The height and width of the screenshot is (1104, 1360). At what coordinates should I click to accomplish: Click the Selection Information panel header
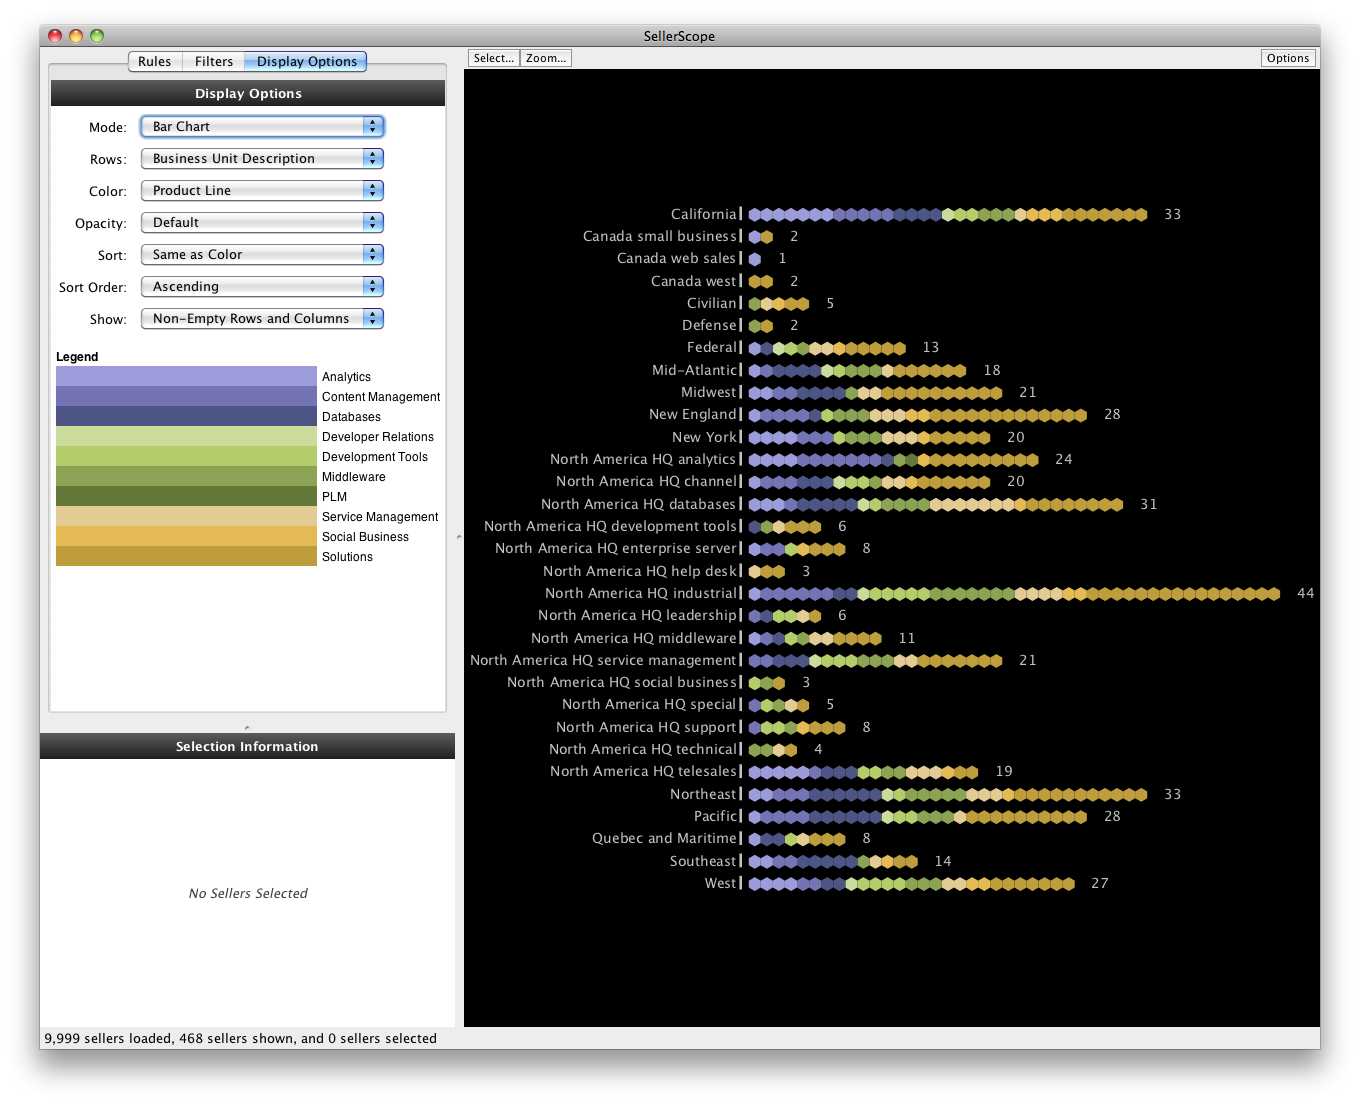(x=247, y=746)
